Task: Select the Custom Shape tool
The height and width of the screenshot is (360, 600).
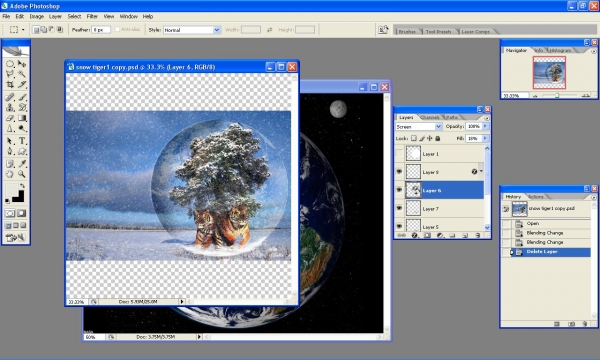Action: [x=22, y=151]
